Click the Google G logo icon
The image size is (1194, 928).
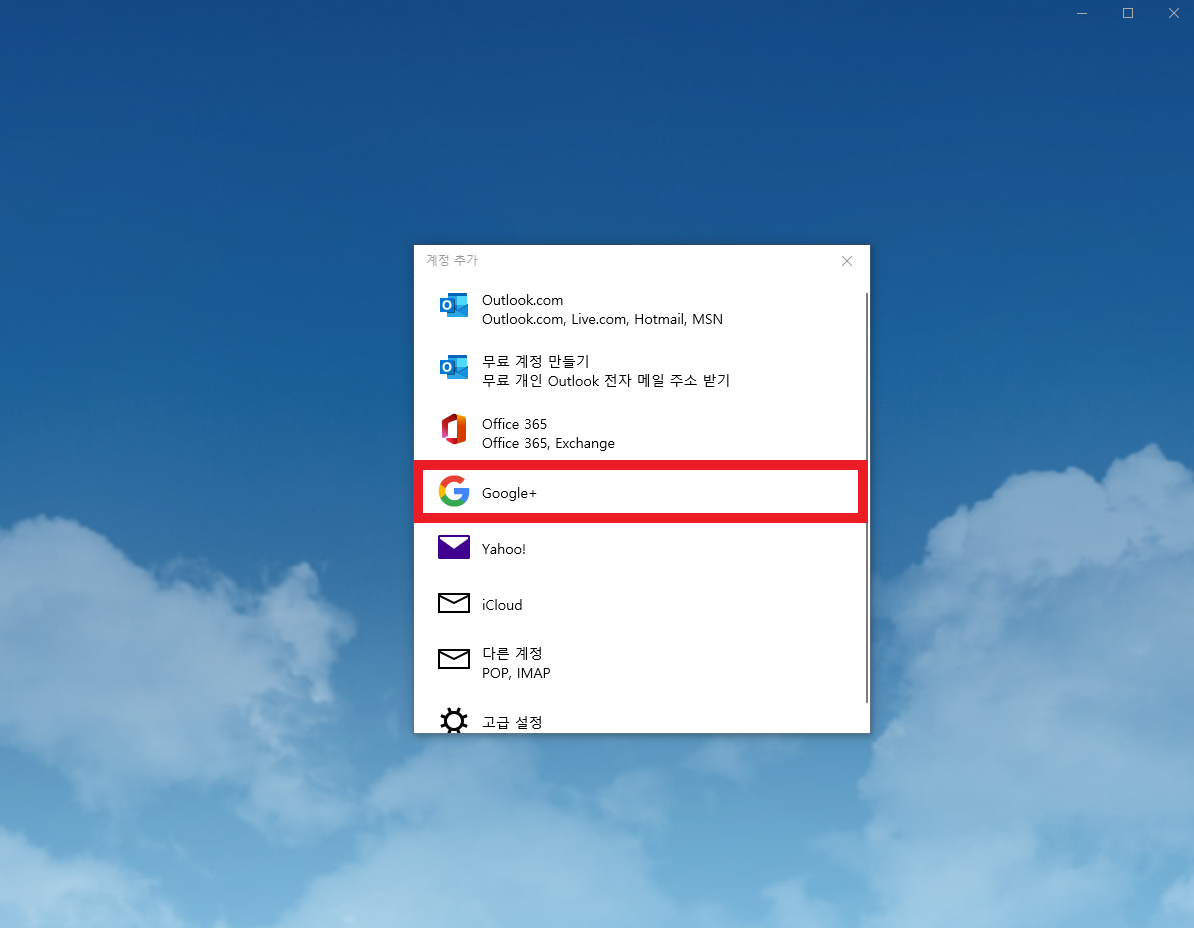454,492
